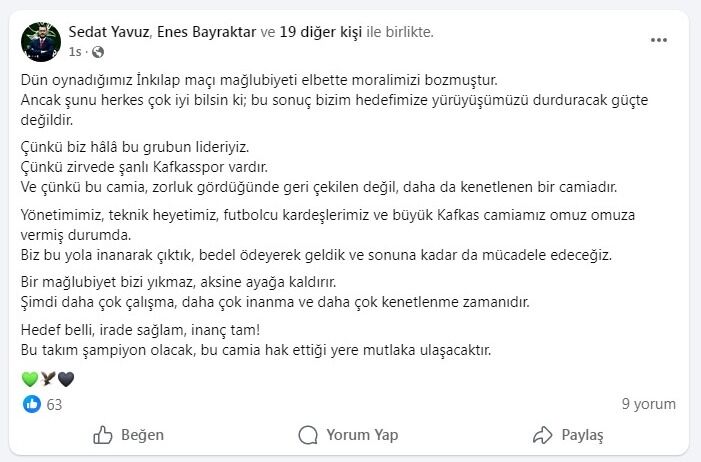Click the Yorum Yap speech bubble icon
Screen dimensions: 701x462
coord(310,434)
